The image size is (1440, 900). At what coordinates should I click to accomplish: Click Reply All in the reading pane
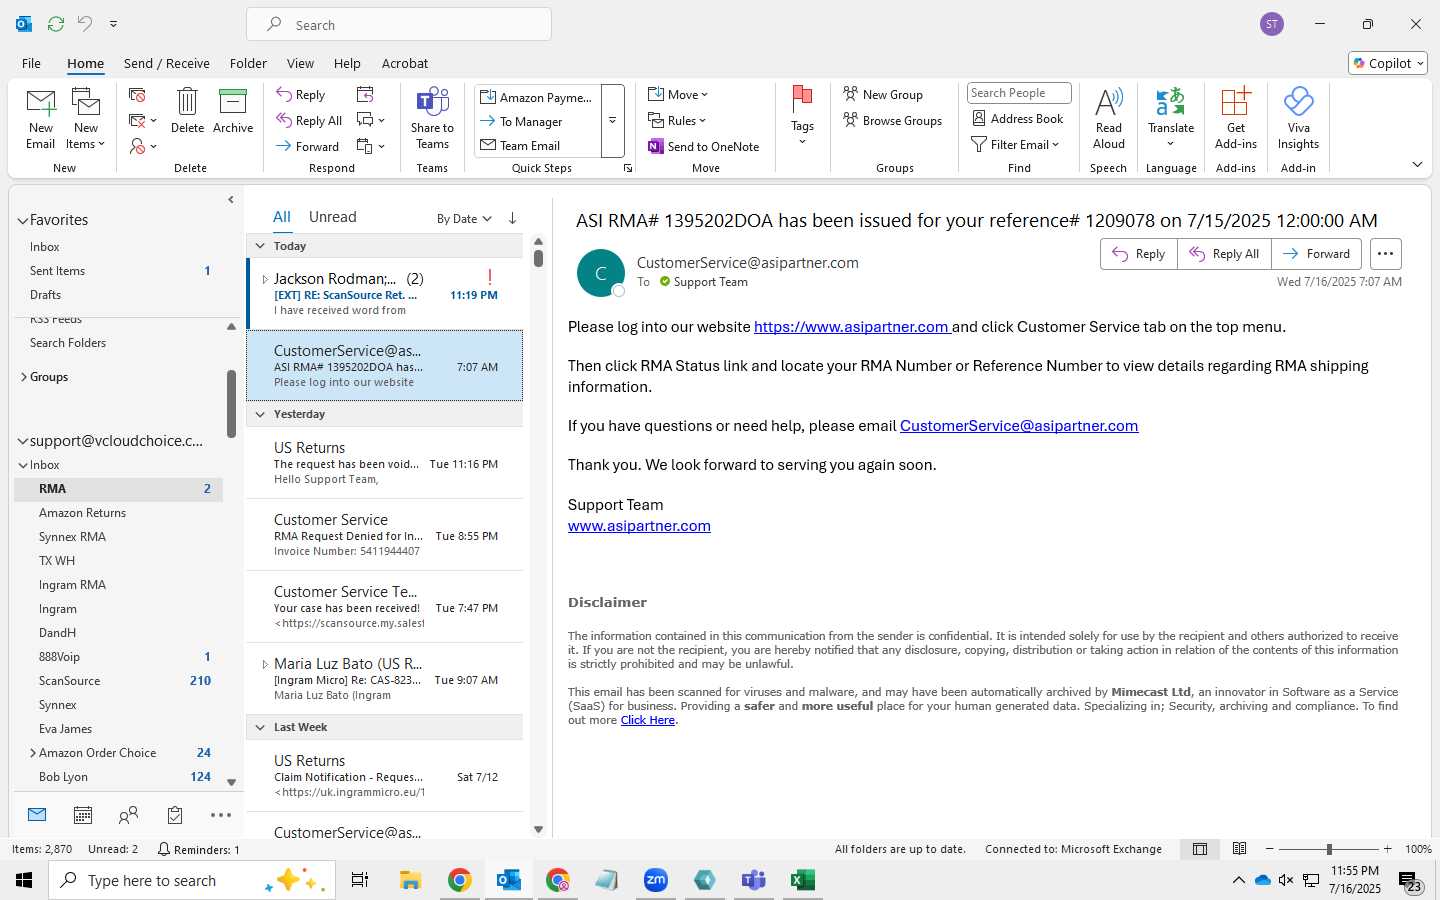[x=1224, y=254]
